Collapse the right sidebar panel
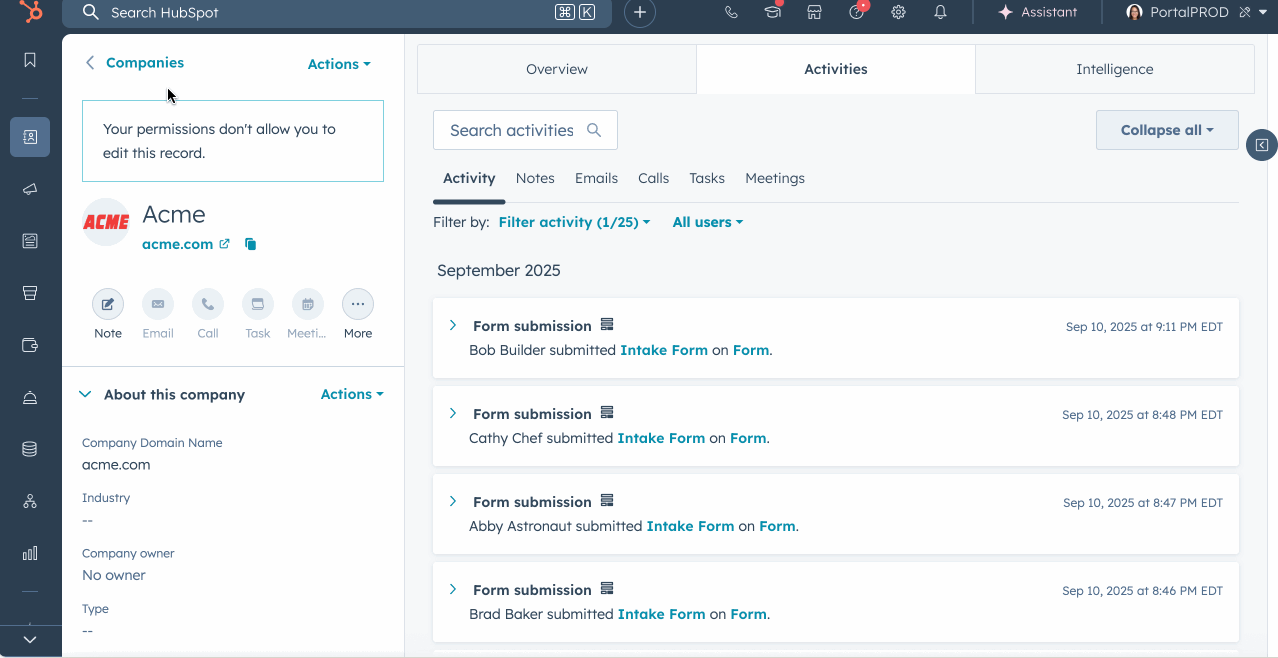This screenshot has height=658, width=1278. 1261,145
